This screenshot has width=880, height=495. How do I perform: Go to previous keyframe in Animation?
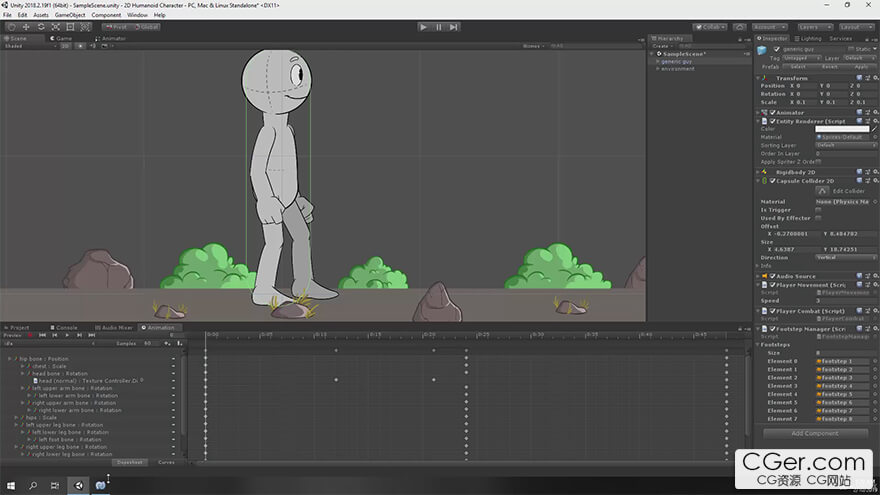click(54, 335)
